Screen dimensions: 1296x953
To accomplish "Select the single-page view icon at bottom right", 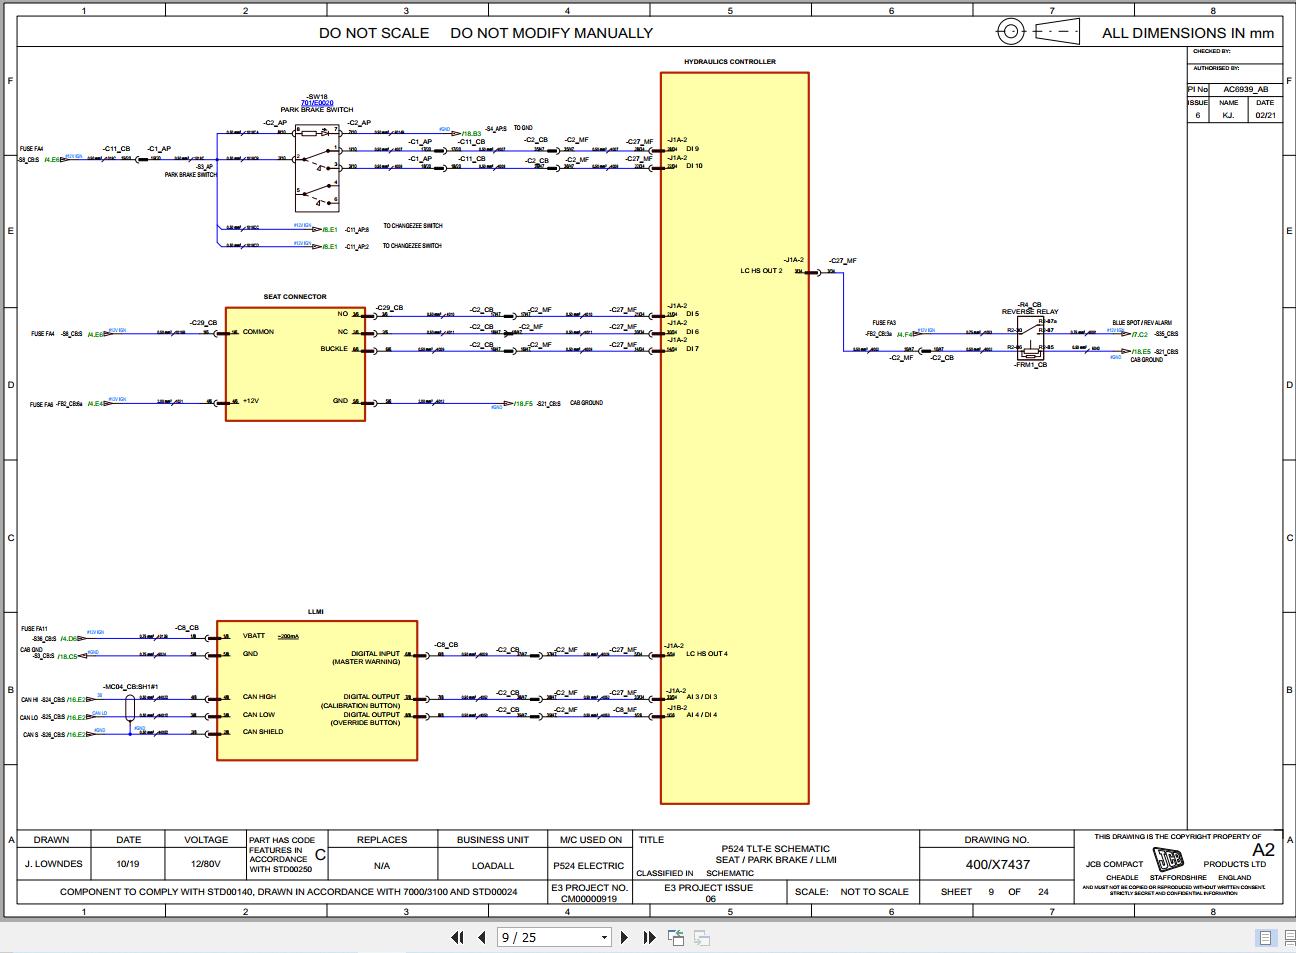I will (1265, 937).
